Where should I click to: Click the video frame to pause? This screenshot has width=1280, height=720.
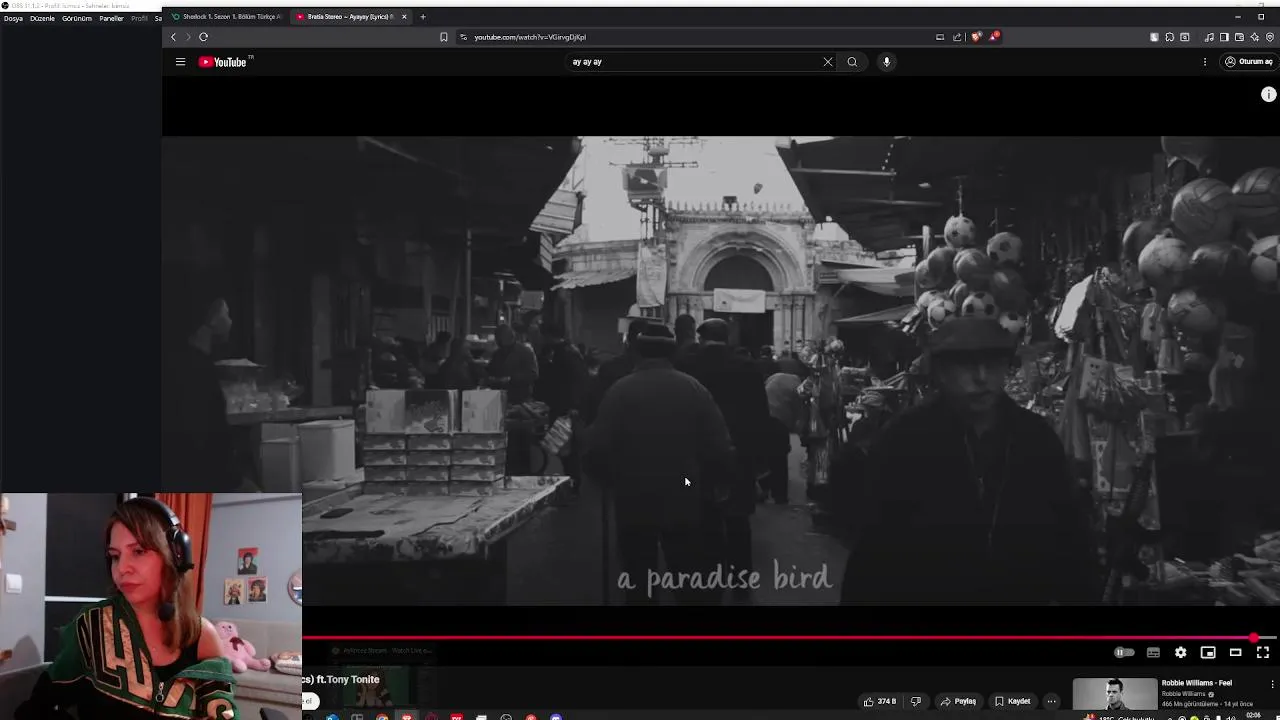click(x=720, y=370)
